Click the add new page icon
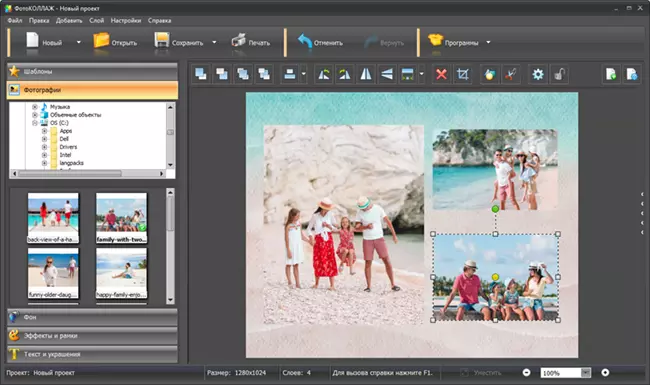Viewport: 650px width, 385px height. pos(611,74)
